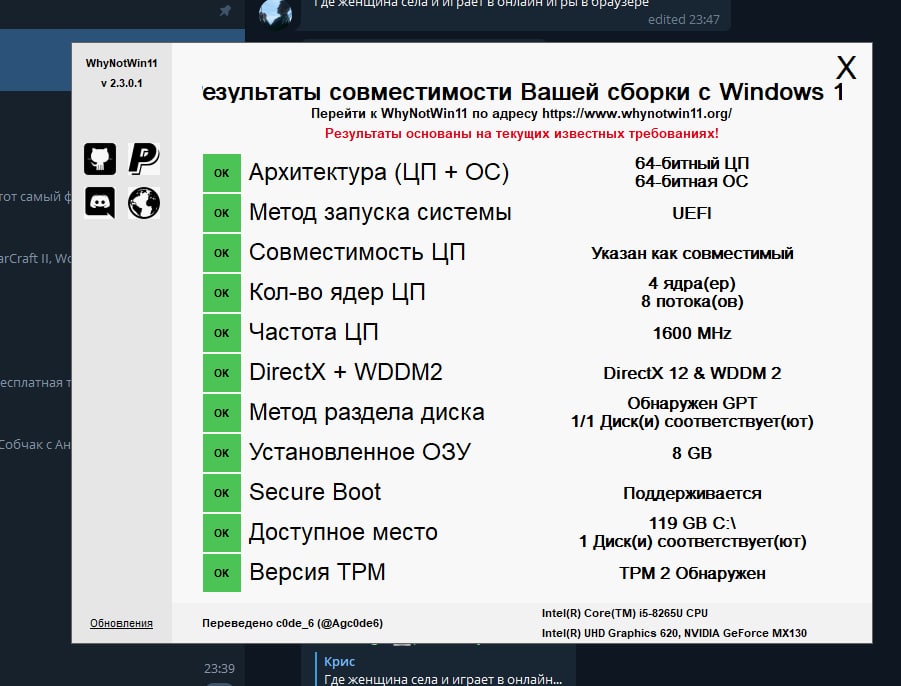The width and height of the screenshot is (901, 686).
Task: Select the Частота ЦП label
Action: (314, 332)
